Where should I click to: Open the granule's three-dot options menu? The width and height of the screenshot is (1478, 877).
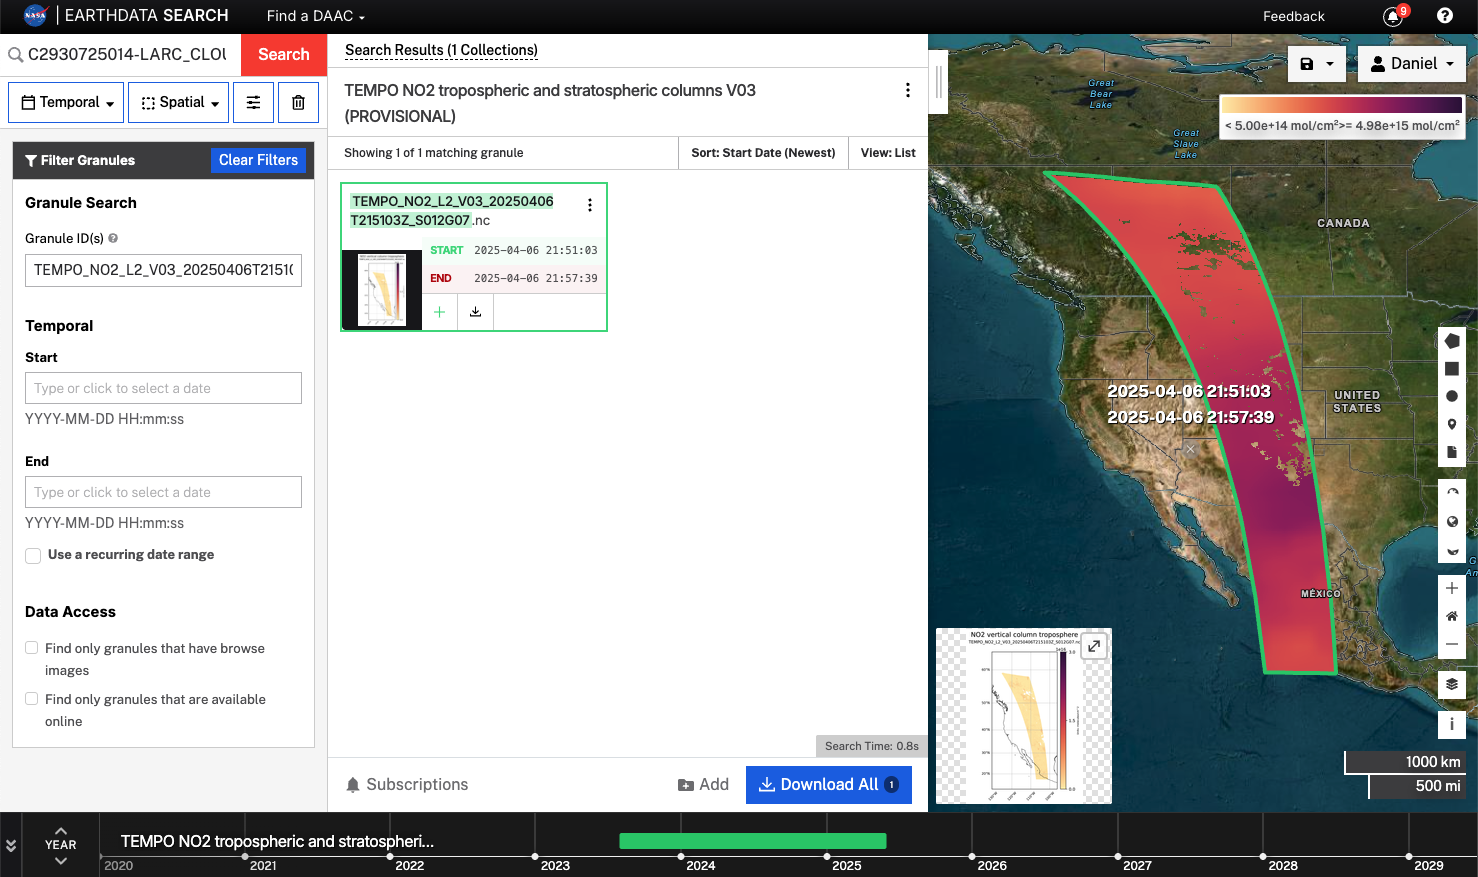[x=589, y=205]
